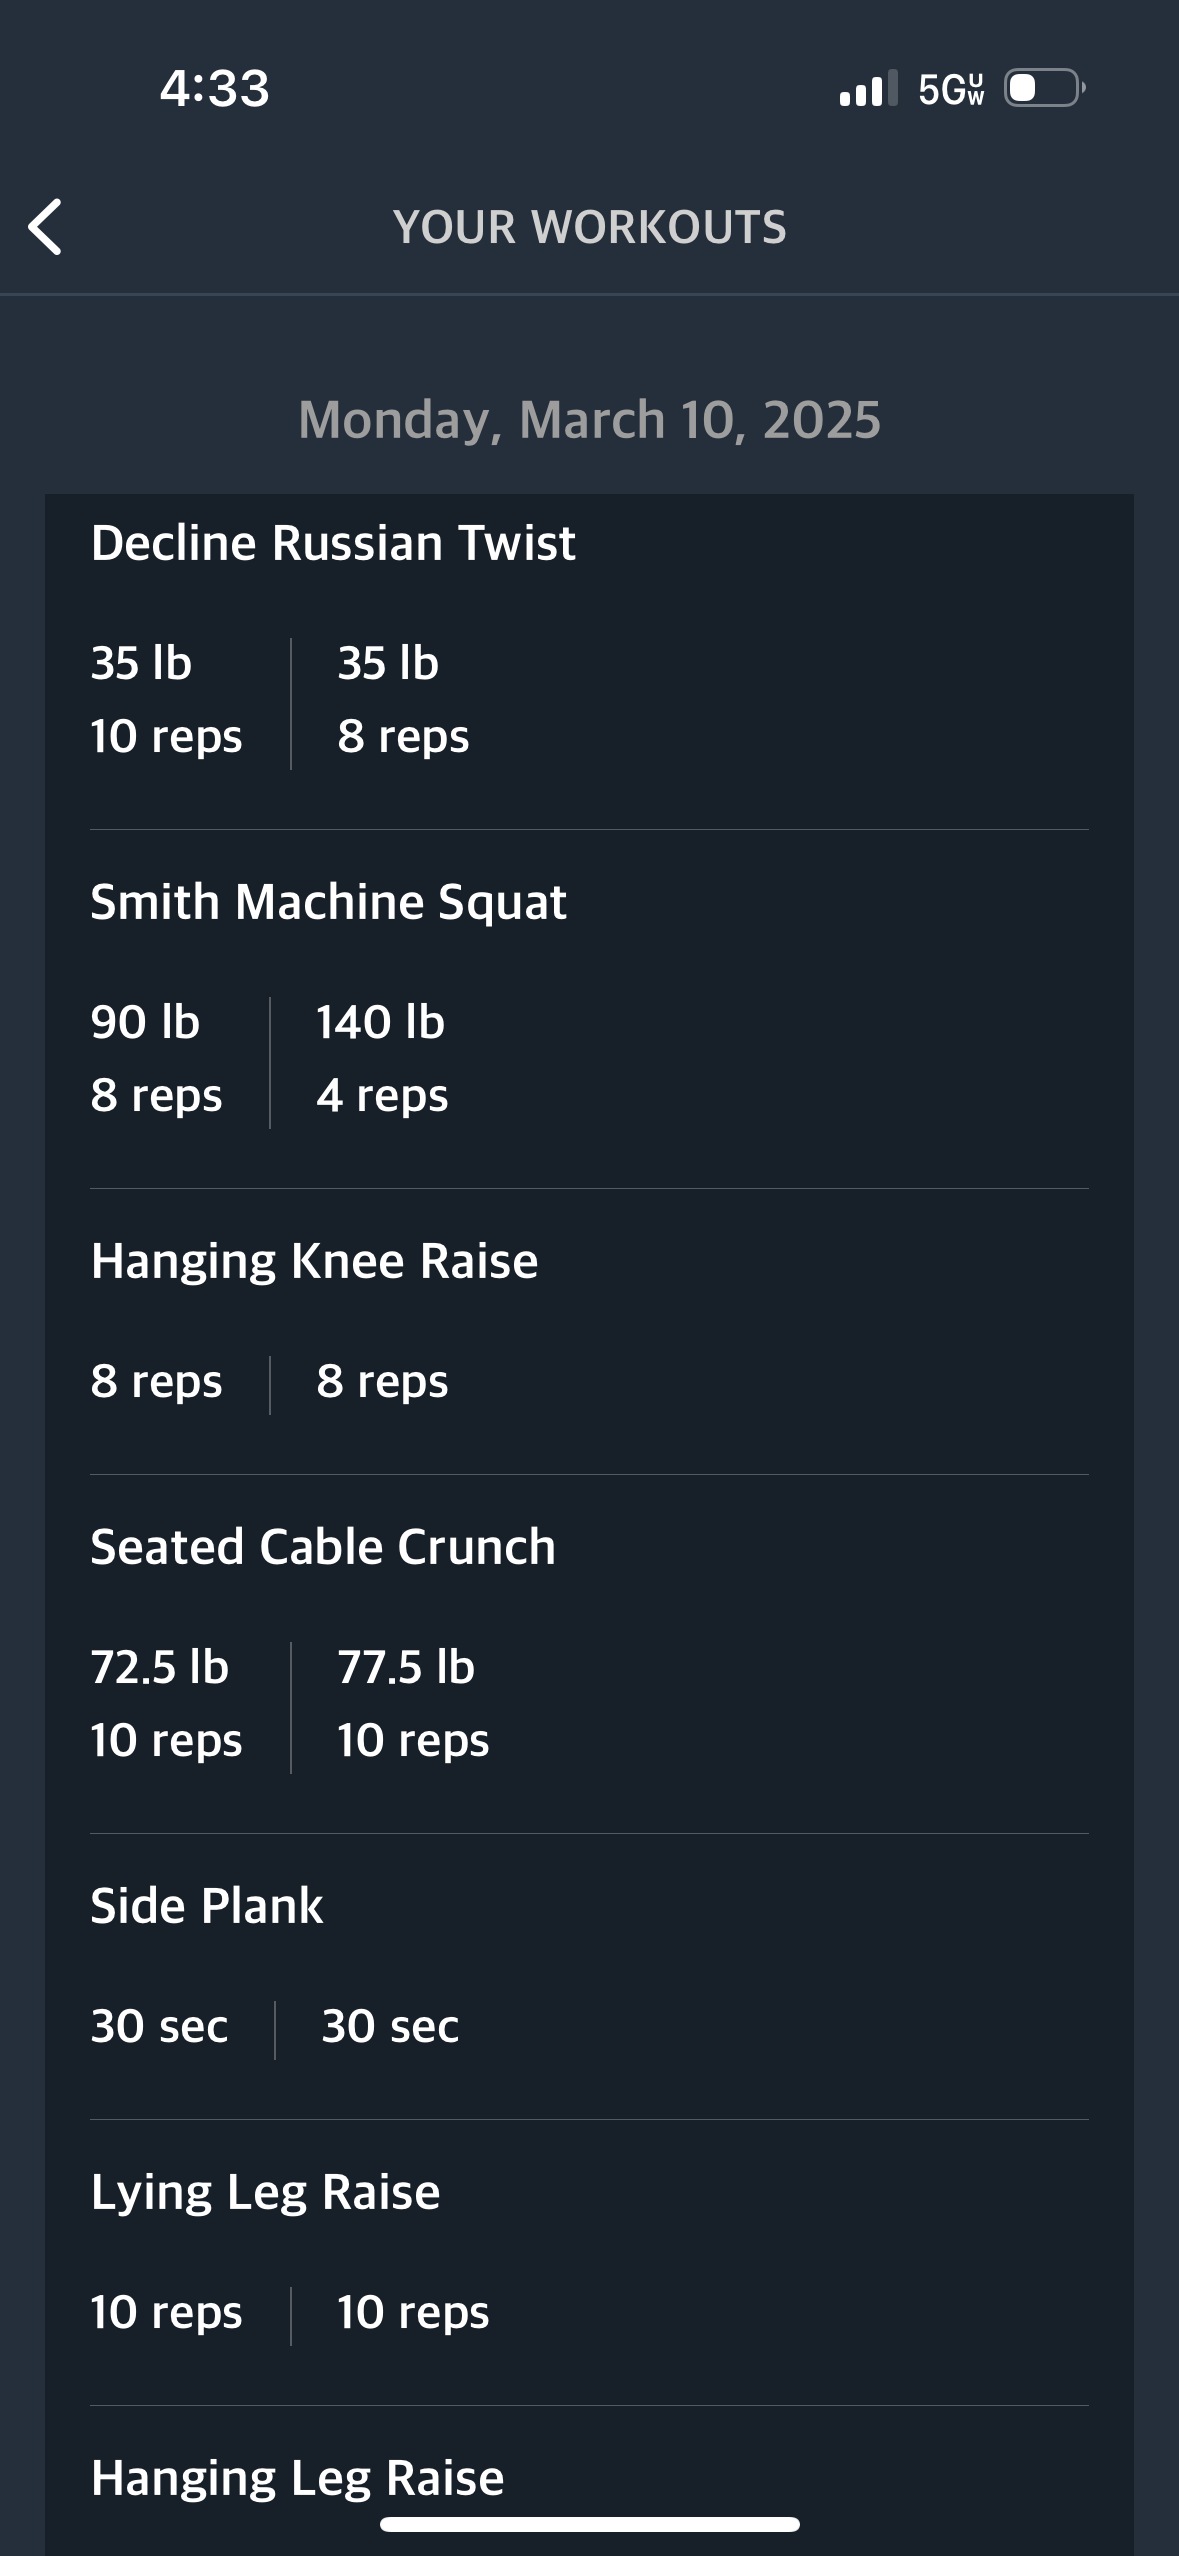
Task: Open the Smith Machine Squat exercise
Action: point(589,1010)
